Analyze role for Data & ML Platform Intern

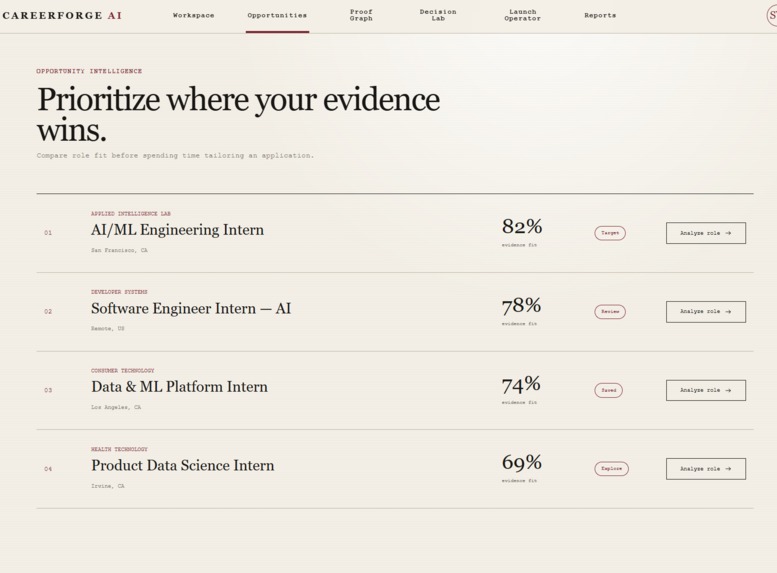click(706, 390)
